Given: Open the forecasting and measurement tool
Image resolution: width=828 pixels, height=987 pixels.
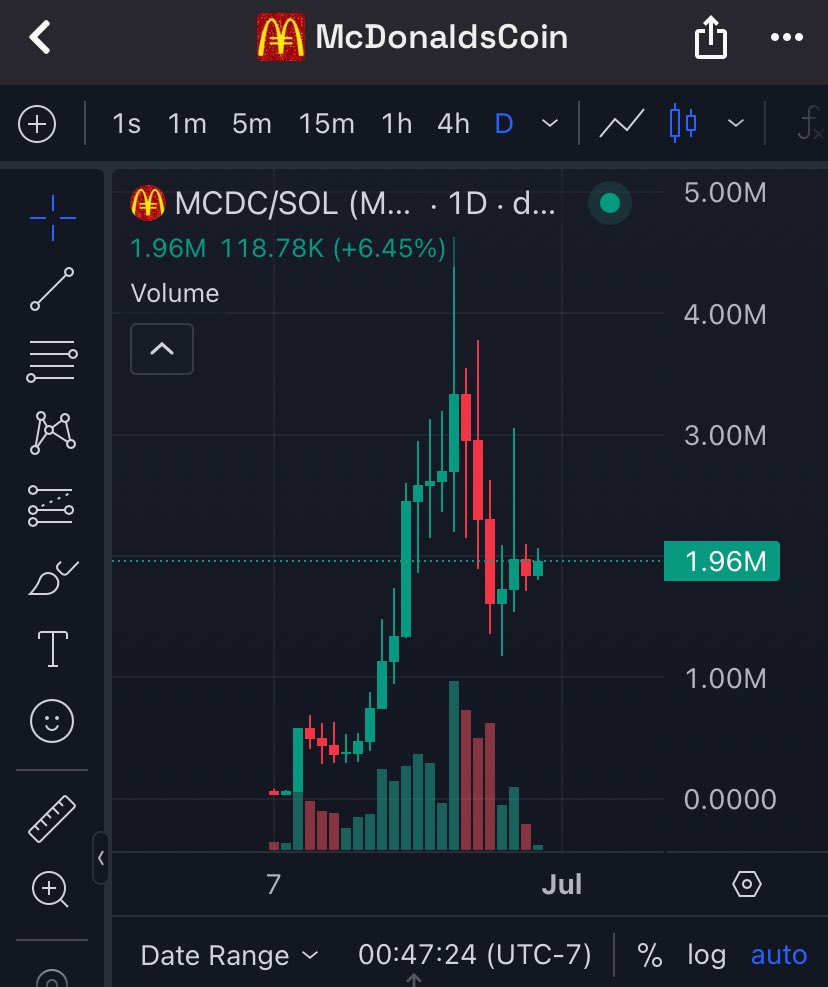Looking at the screenshot, I should [51, 505].
